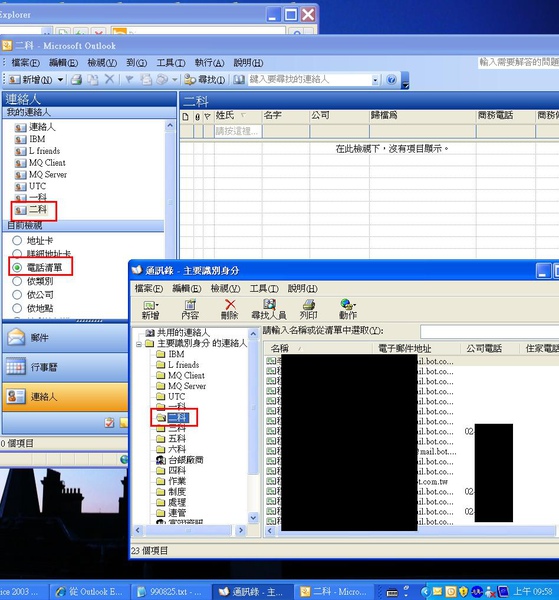559x600 pixels.
Task: Click the Delete X icon in Outlook toolbar
Action: [x=109, y=79]
